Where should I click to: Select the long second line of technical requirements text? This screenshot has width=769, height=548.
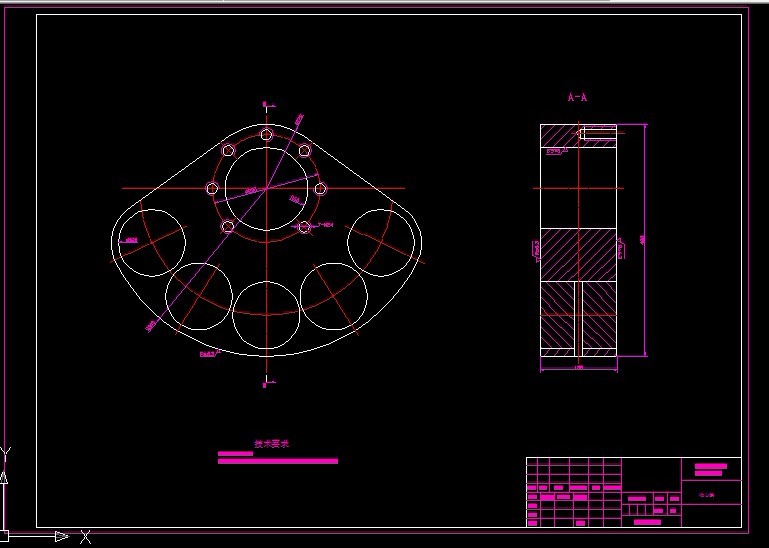coord(278,461)
